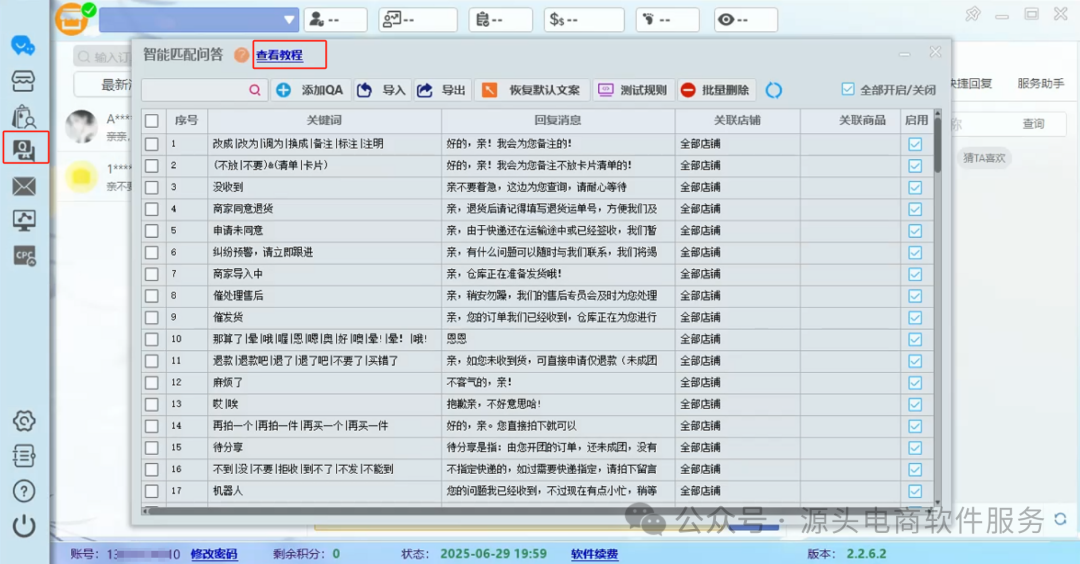Click the eye views stat box
Image resolution: width=1080 pixels, height=564 pixels.
tap(746, 20)
